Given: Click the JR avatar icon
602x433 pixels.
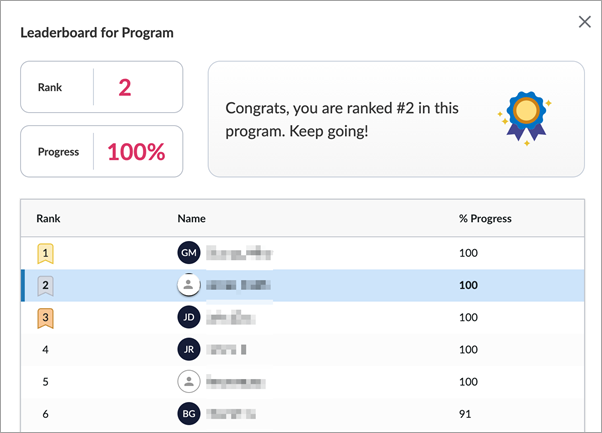Looking at the screenshot, I should tap(188, 350).
